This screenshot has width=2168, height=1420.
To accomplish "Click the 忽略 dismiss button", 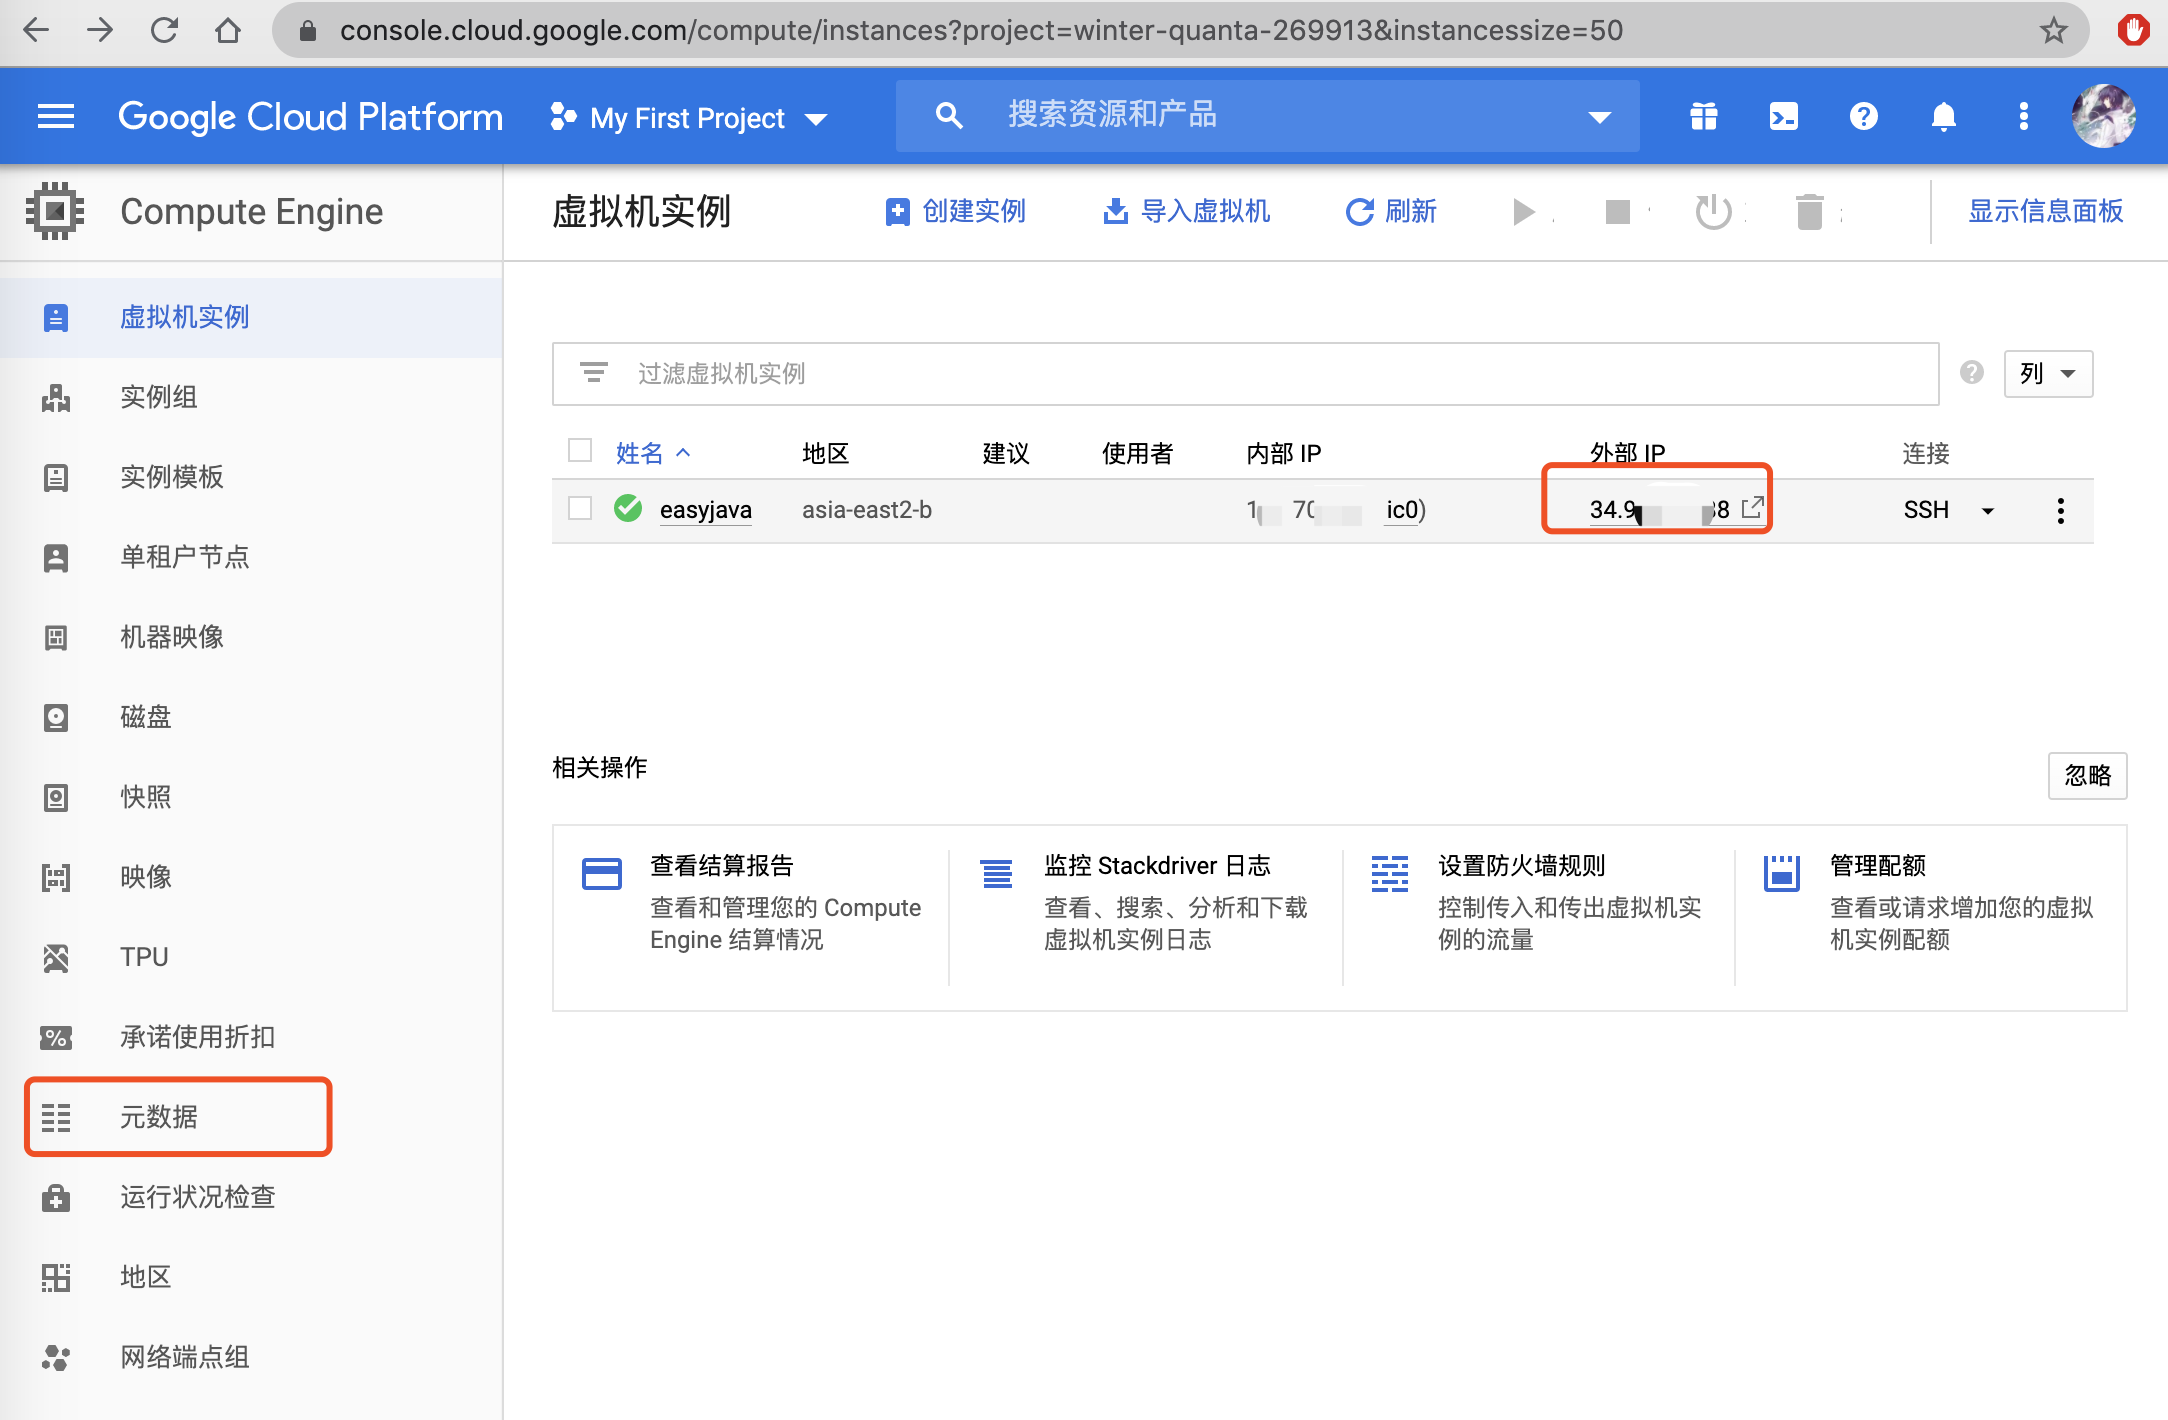I will pyautogui.click(x=2088, y=776).
